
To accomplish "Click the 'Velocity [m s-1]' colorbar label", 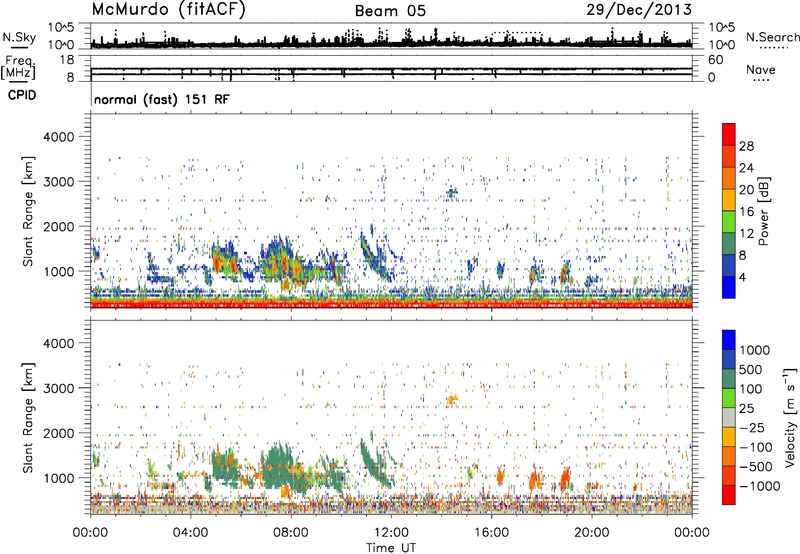I will pyautogui.click(x=790, y=417).
